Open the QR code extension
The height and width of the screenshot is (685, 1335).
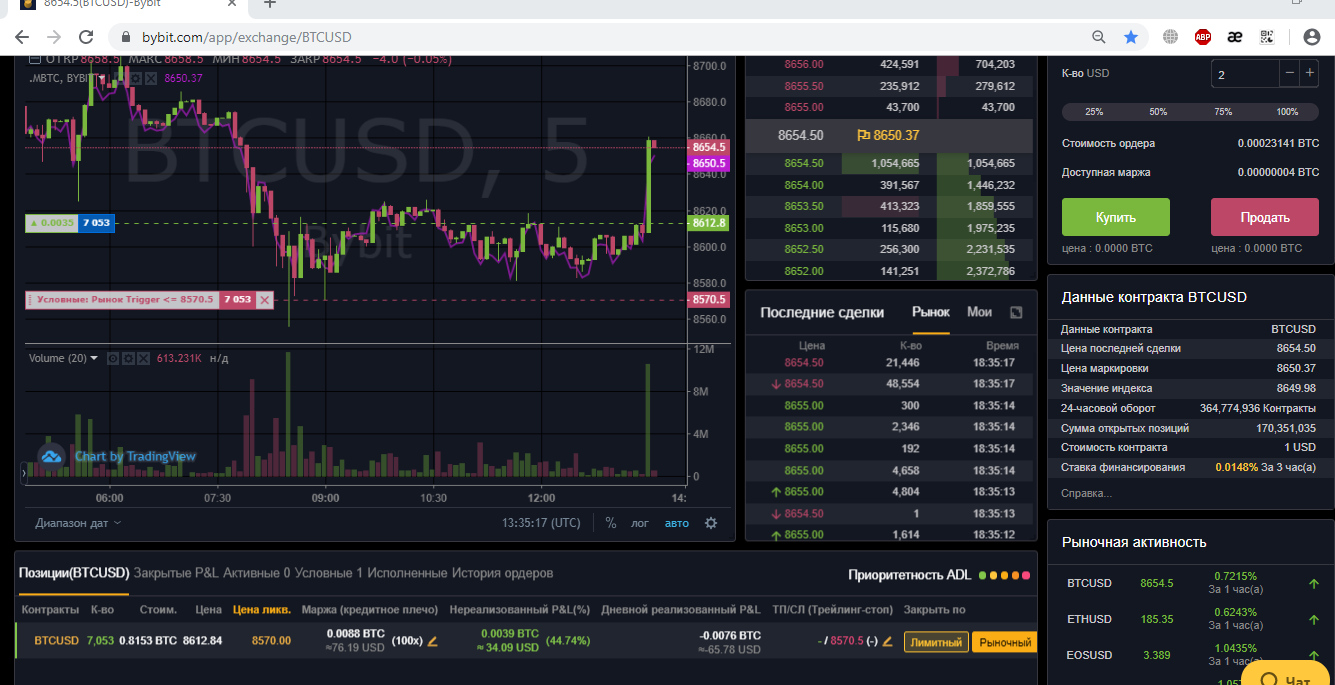1267,37
